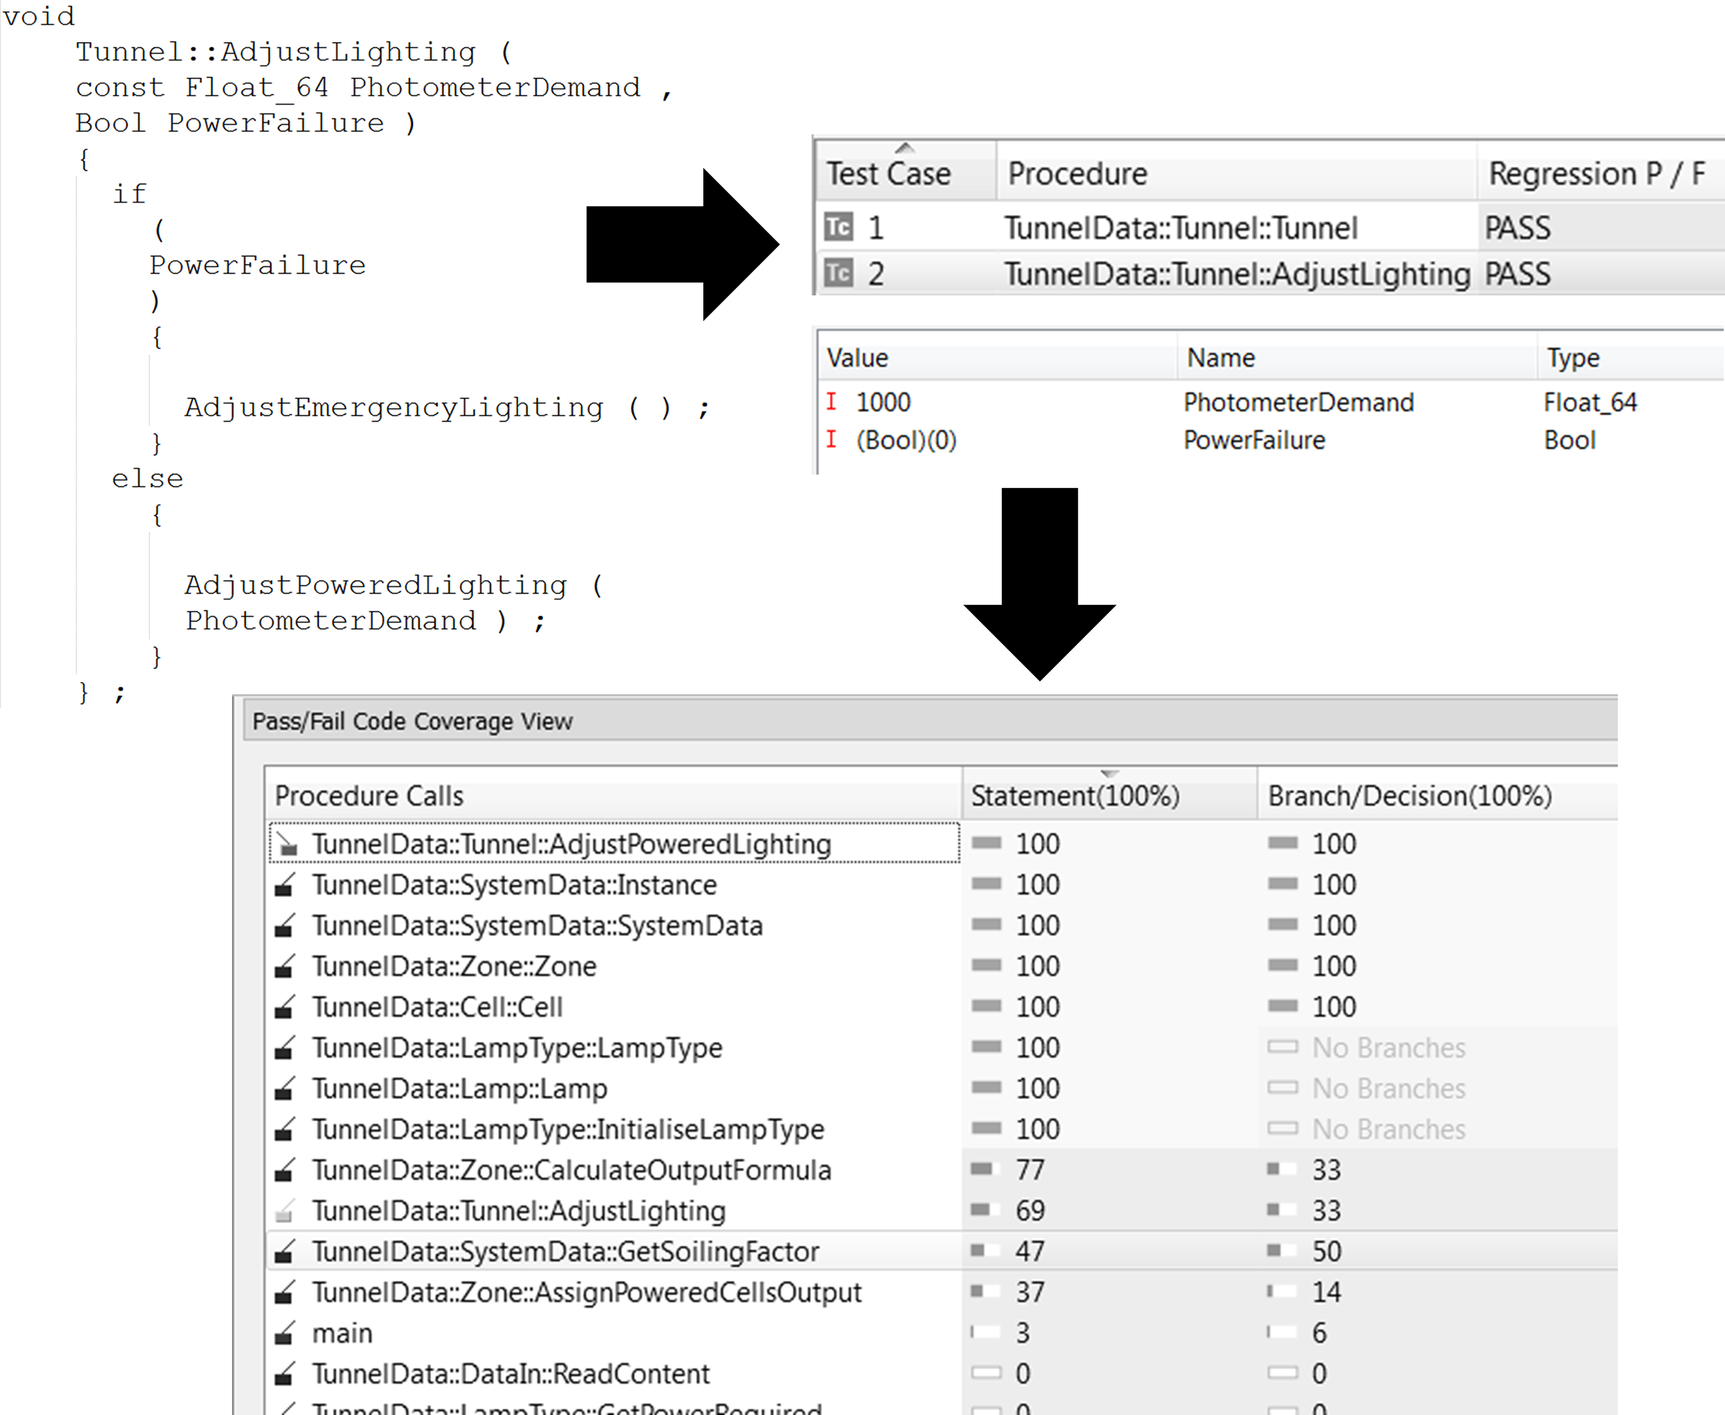Click the PASS result for test case 2
This screenshot has width=1725, height=1415.
(1517, 274)
